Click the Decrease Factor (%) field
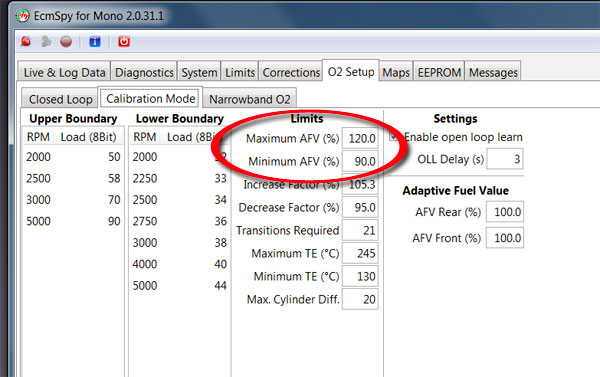600x377 pixels. tap(360, 207)
